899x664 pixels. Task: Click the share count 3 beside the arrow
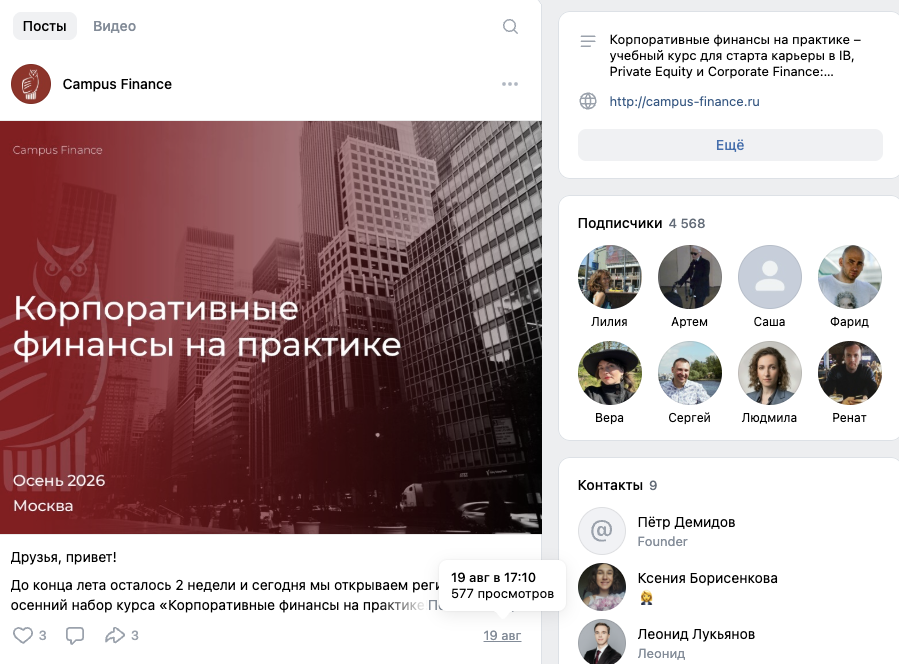click(135, 635)
